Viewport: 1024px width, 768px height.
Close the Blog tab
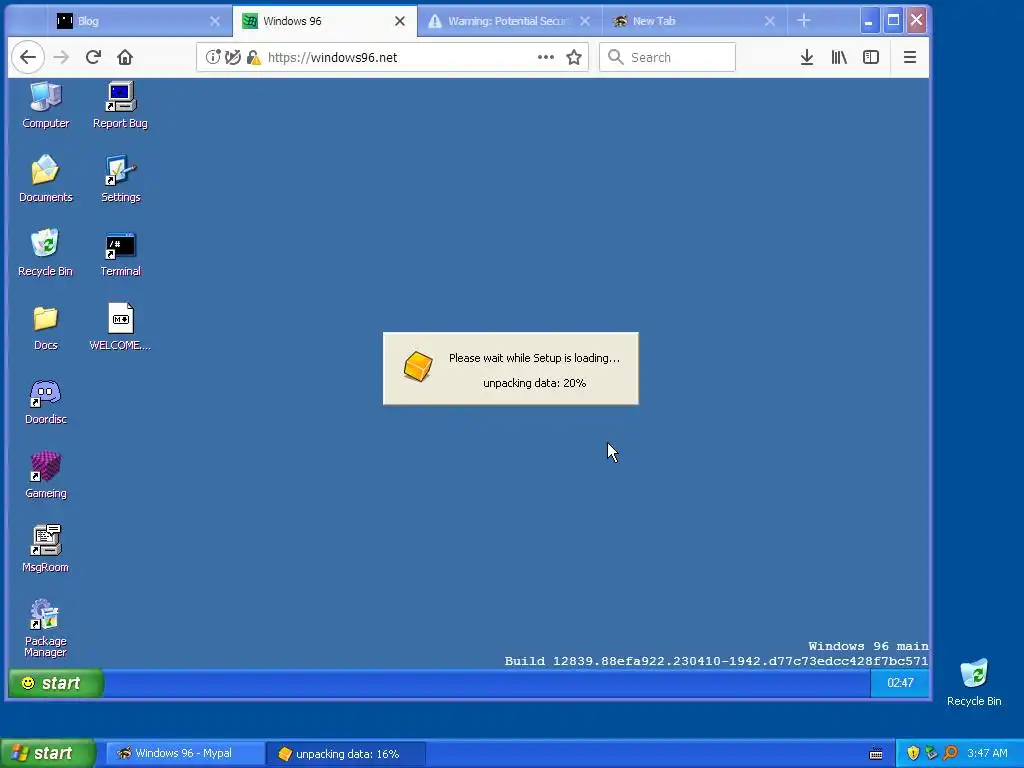tap(215, 22)
